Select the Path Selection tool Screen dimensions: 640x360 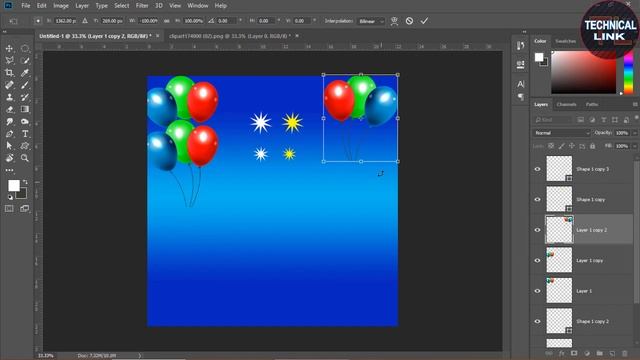pyautogui.click(x=9, y=146)
